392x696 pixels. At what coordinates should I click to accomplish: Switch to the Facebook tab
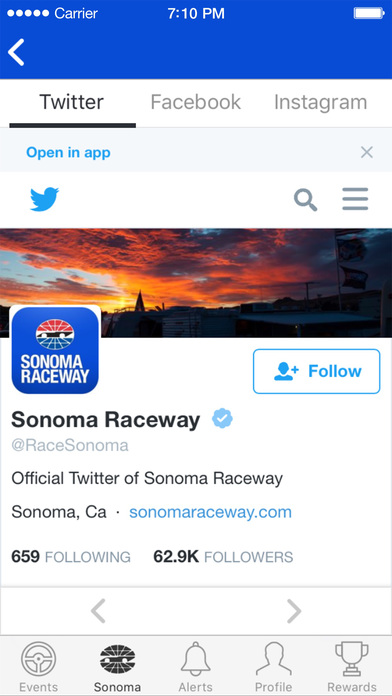point(196,102)
